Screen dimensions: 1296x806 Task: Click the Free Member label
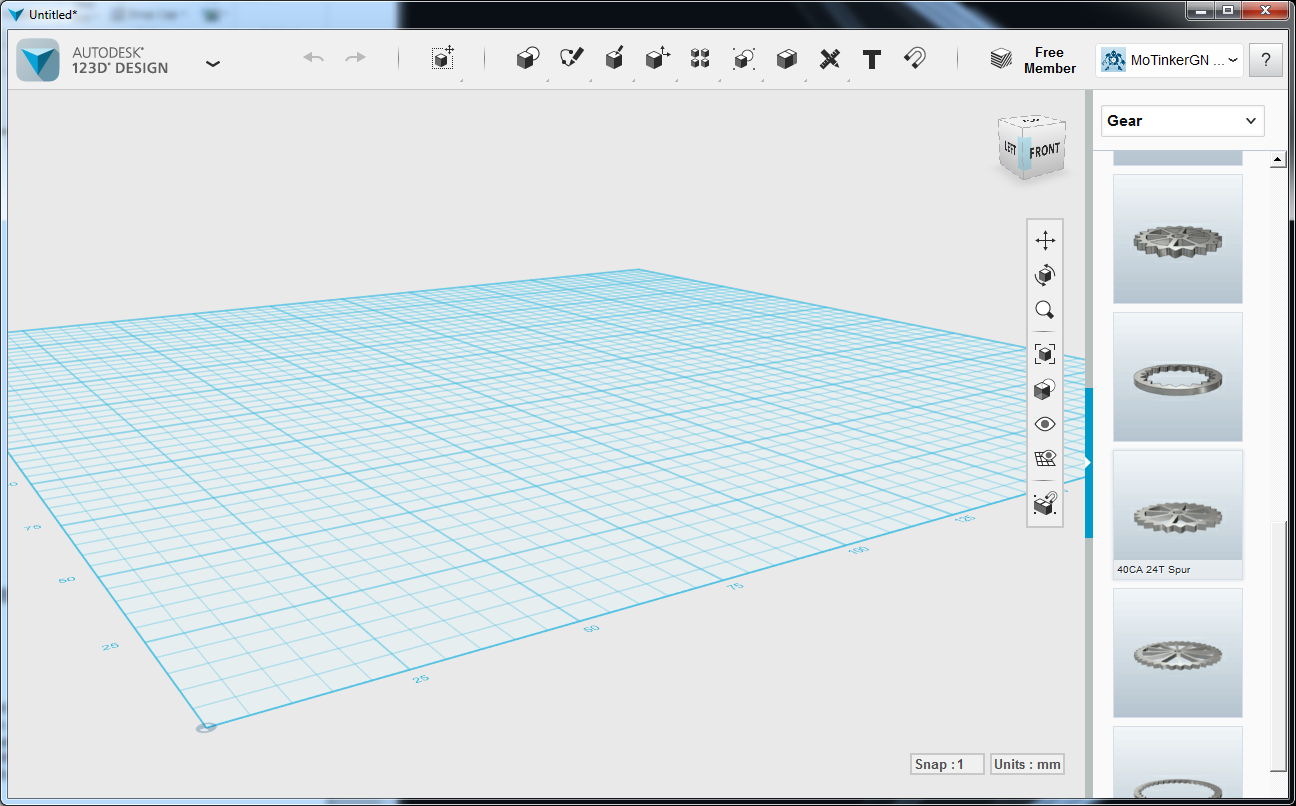coord(1050,60)
